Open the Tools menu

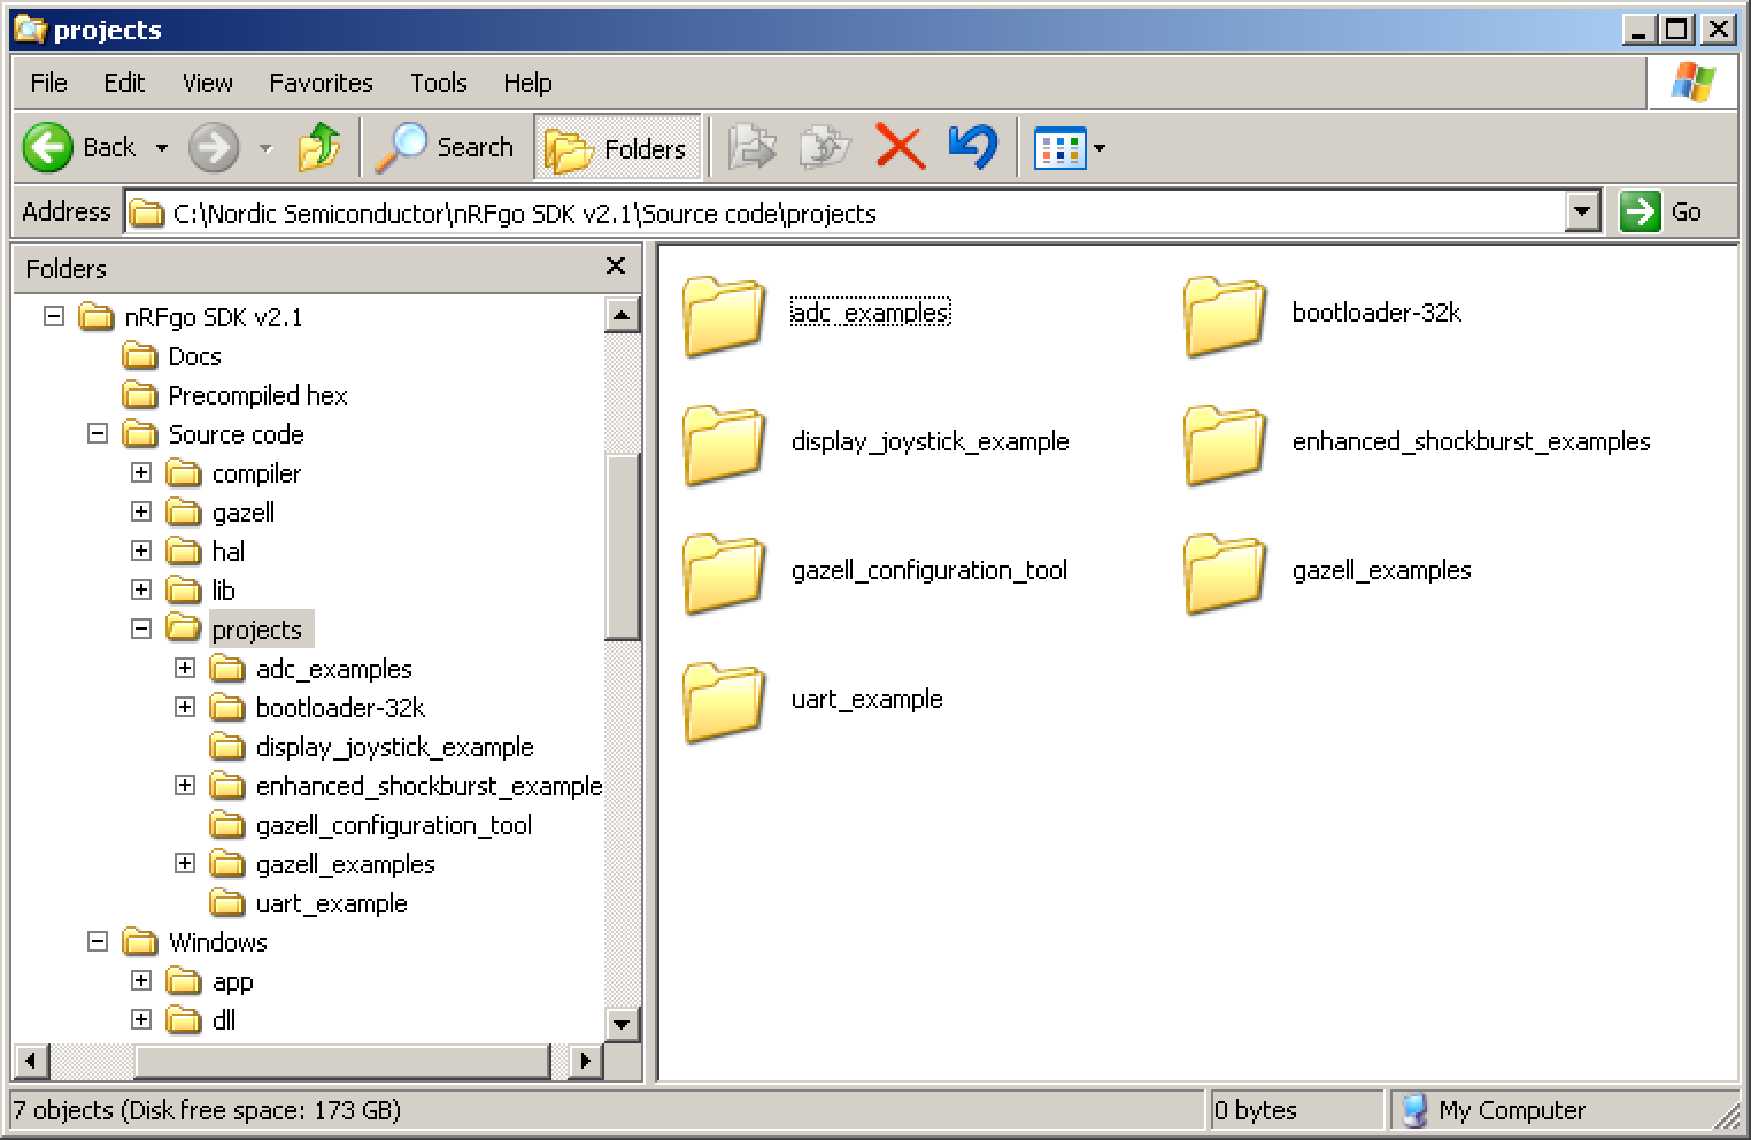pos(438,83)
